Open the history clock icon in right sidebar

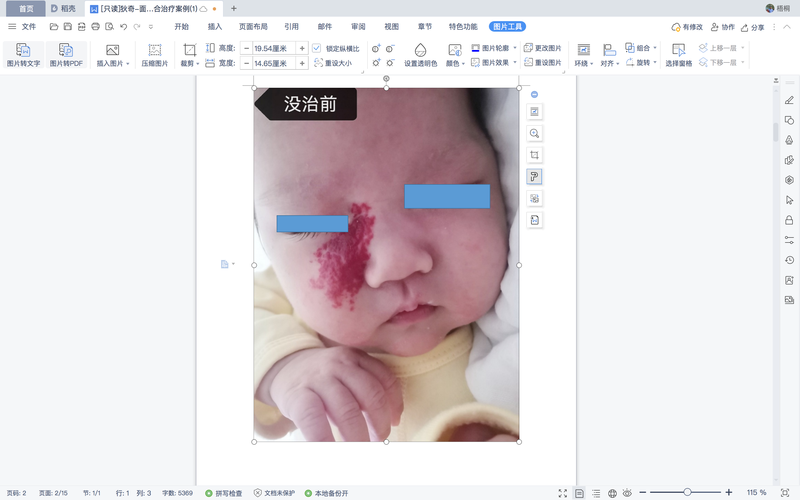point(789,260)
